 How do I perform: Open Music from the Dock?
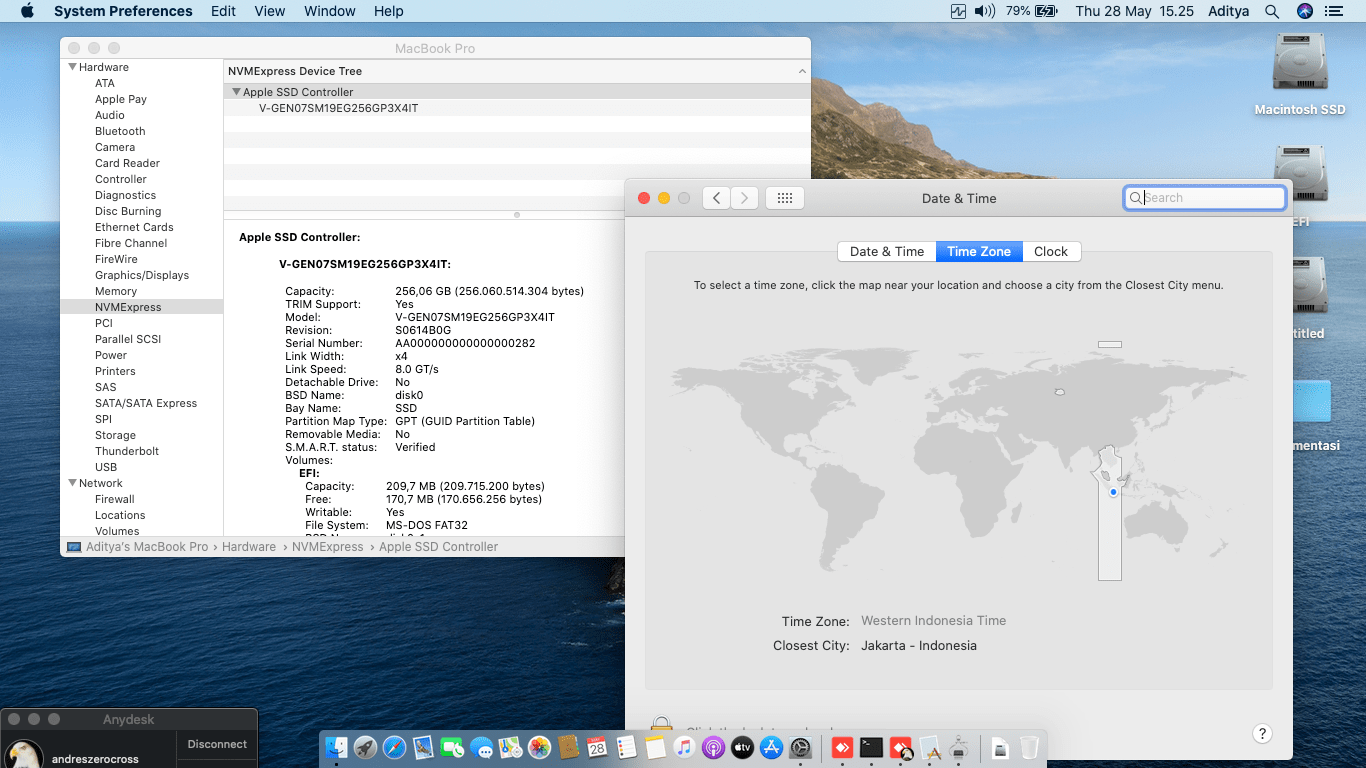click(x=684, y=747)
